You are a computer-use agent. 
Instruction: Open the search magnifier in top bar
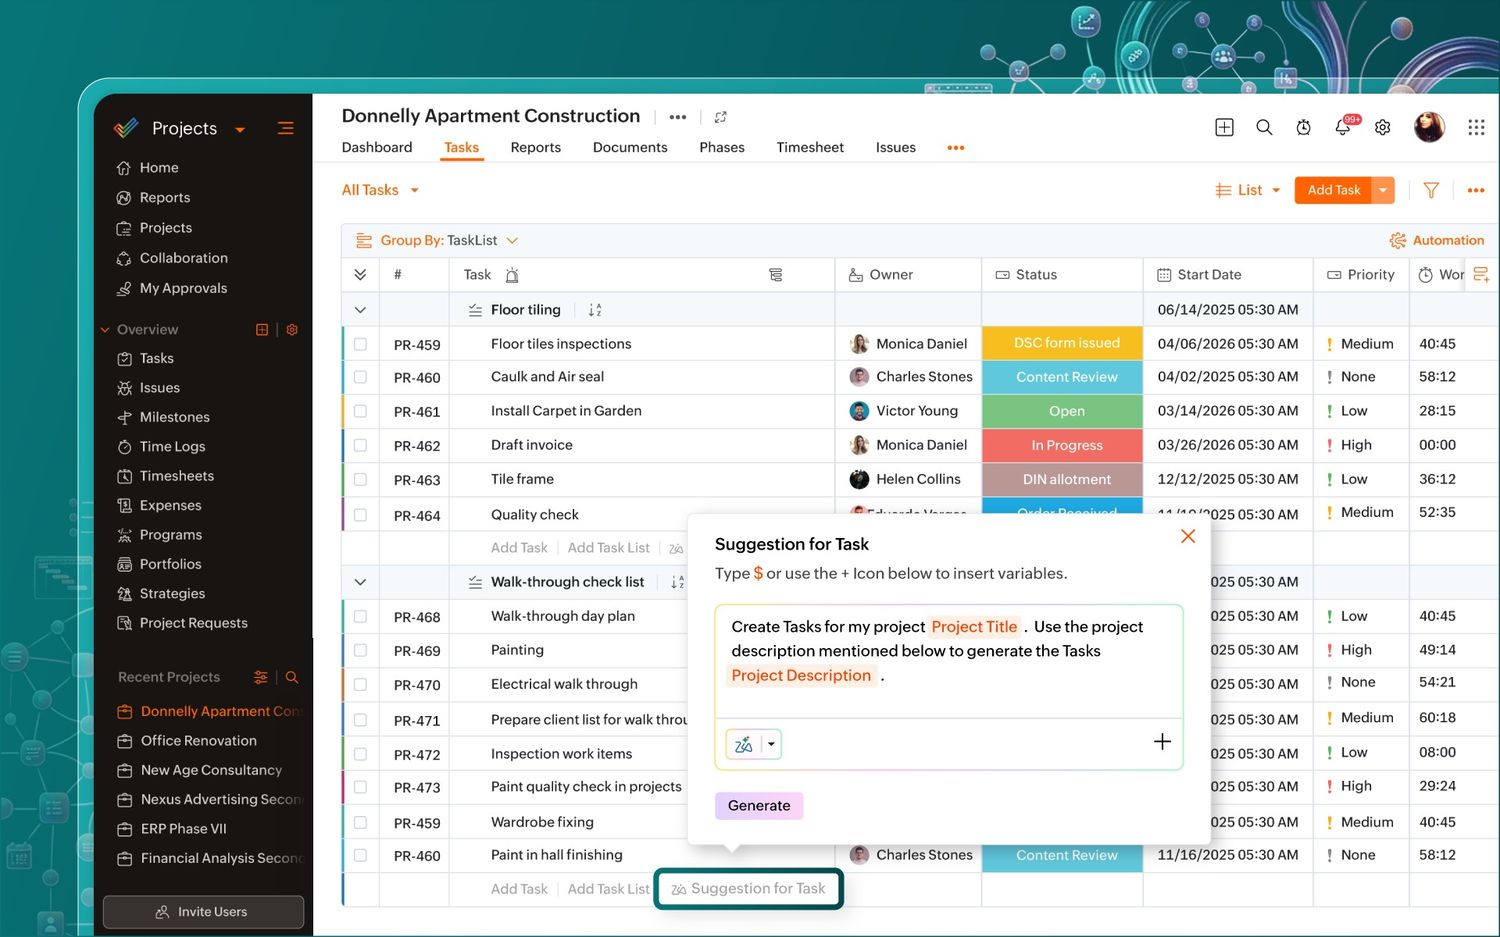(x=1264, y=128)
